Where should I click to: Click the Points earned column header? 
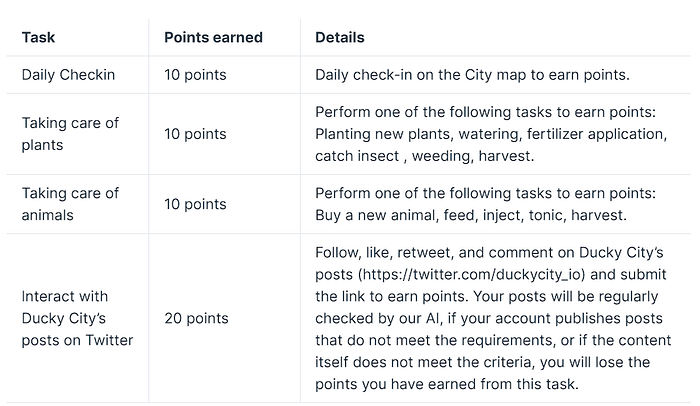point(213,38)
